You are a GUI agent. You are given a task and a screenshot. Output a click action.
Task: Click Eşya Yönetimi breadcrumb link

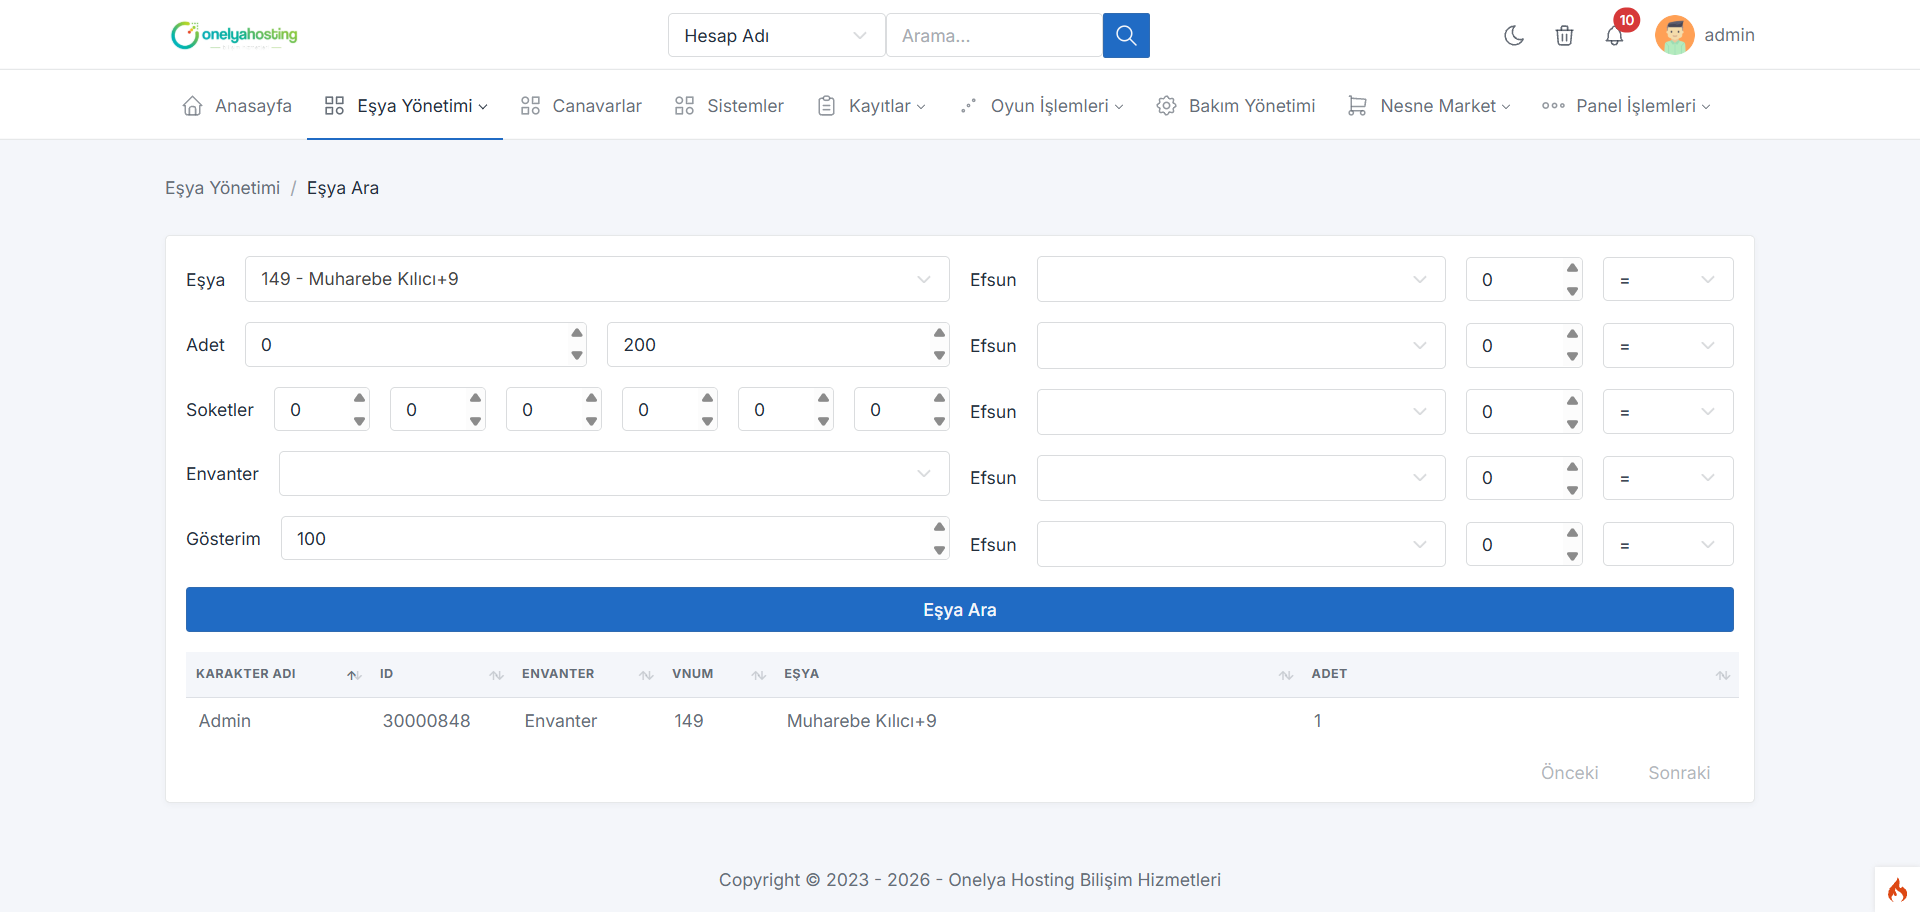pyautogui.click(x=222, y=188)
